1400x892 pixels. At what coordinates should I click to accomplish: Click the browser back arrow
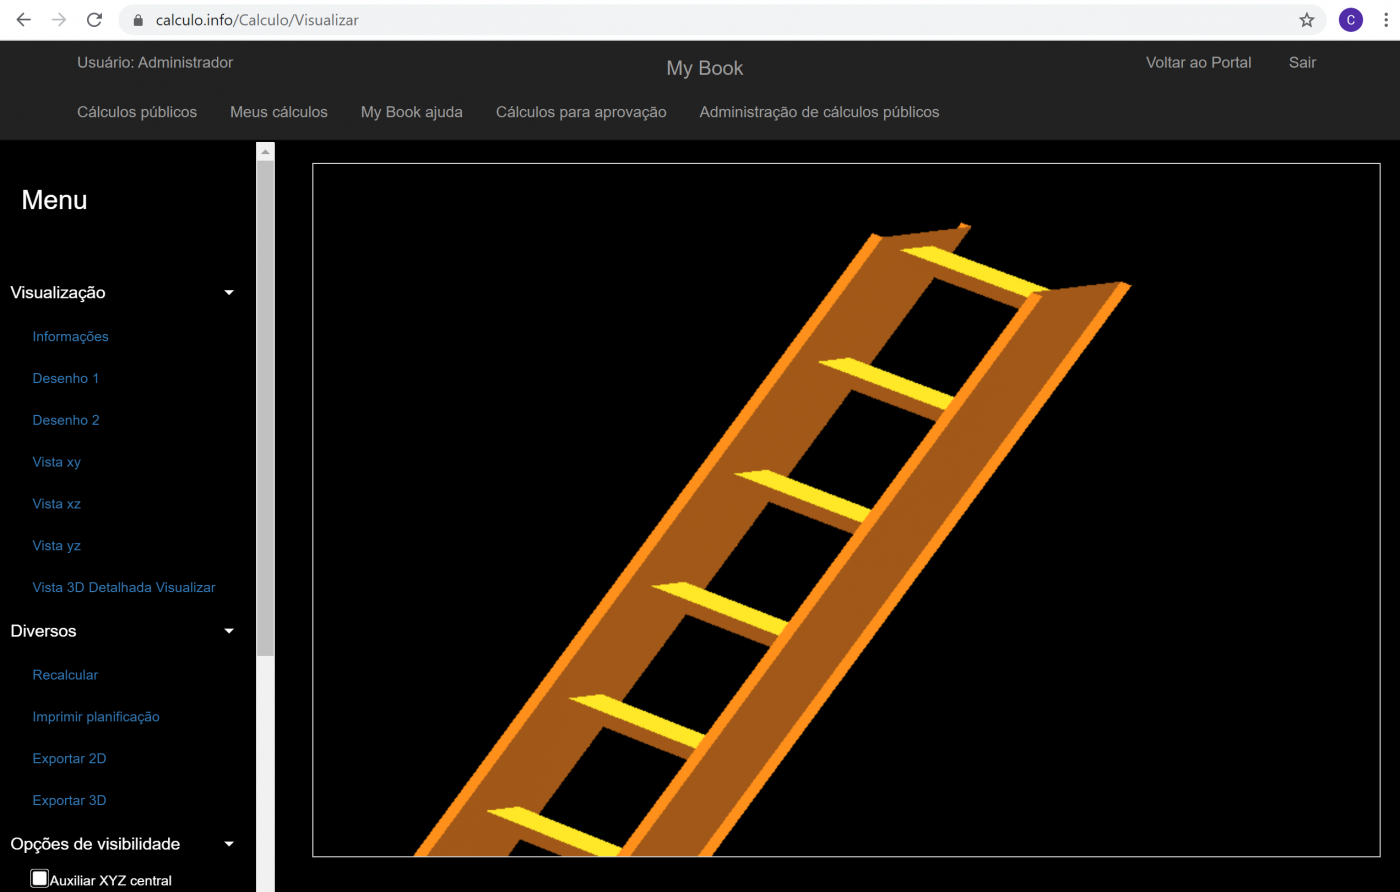[24, 20]
